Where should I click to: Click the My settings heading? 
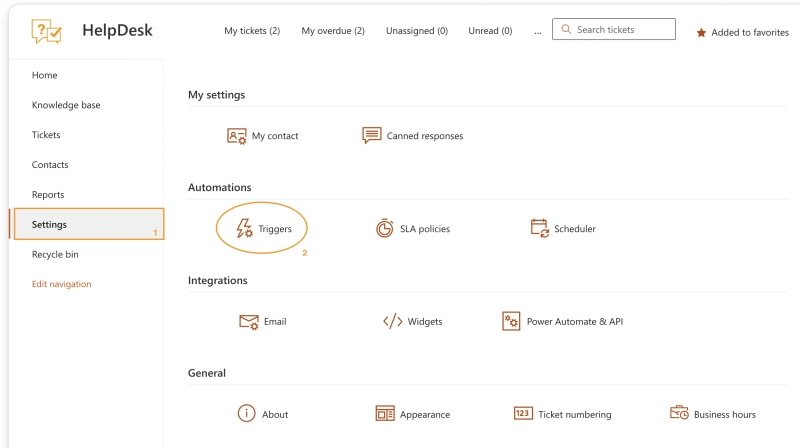216,95
